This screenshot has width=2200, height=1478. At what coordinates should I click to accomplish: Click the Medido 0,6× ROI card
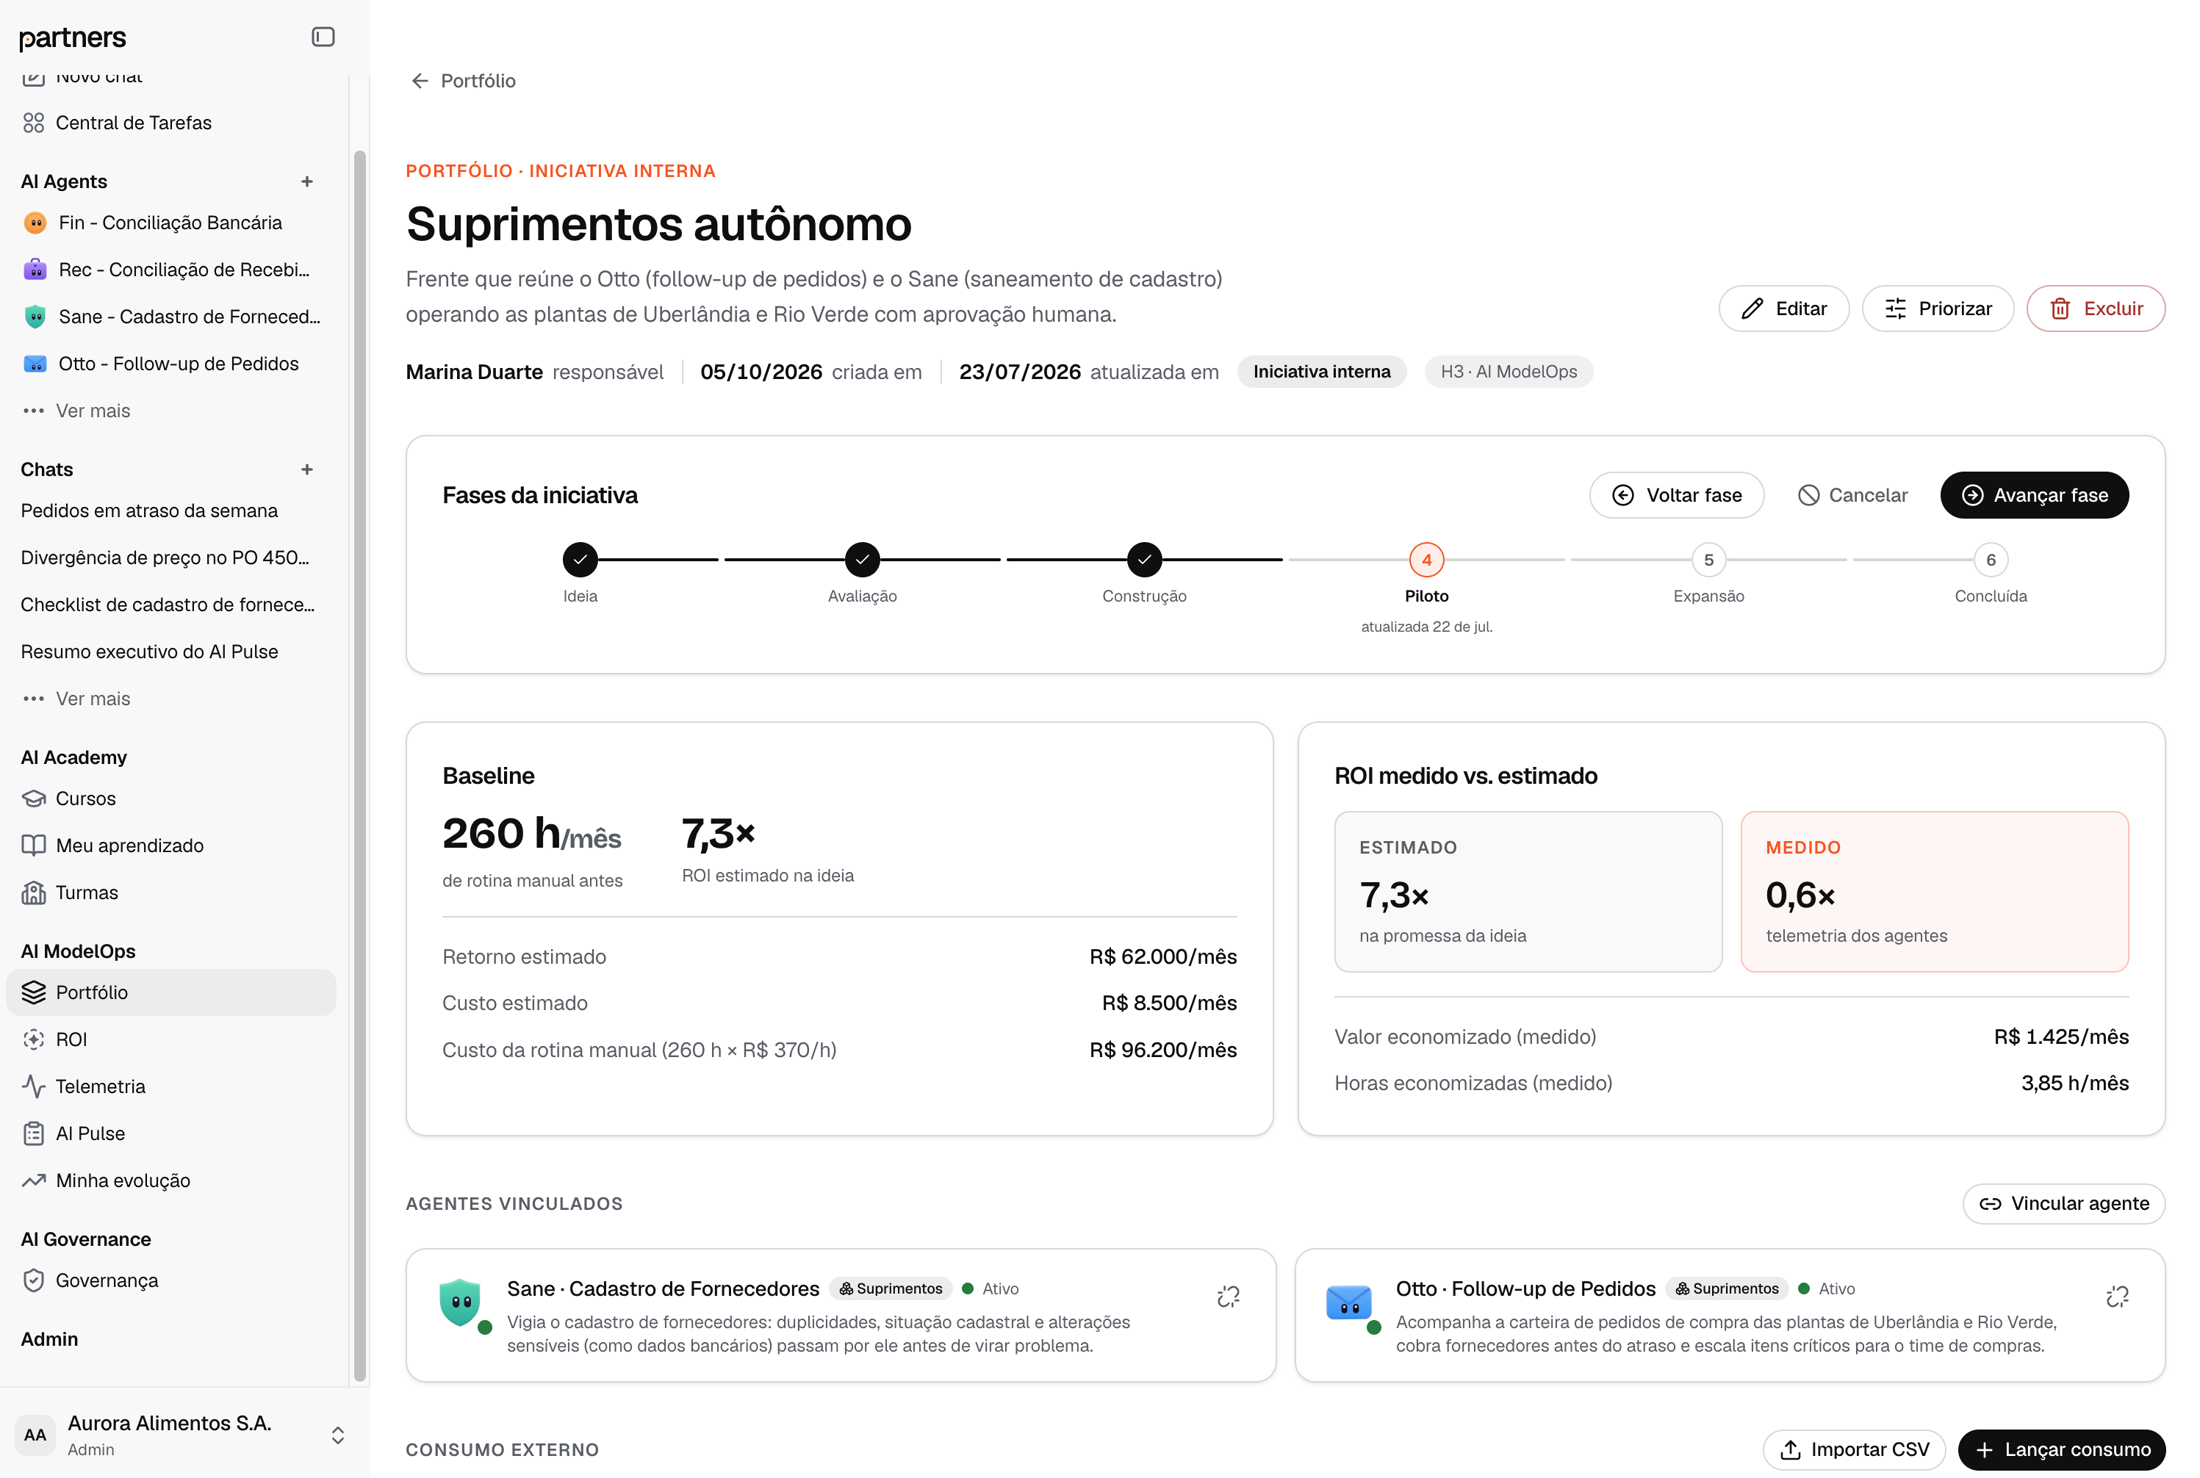pos(1934,892)
